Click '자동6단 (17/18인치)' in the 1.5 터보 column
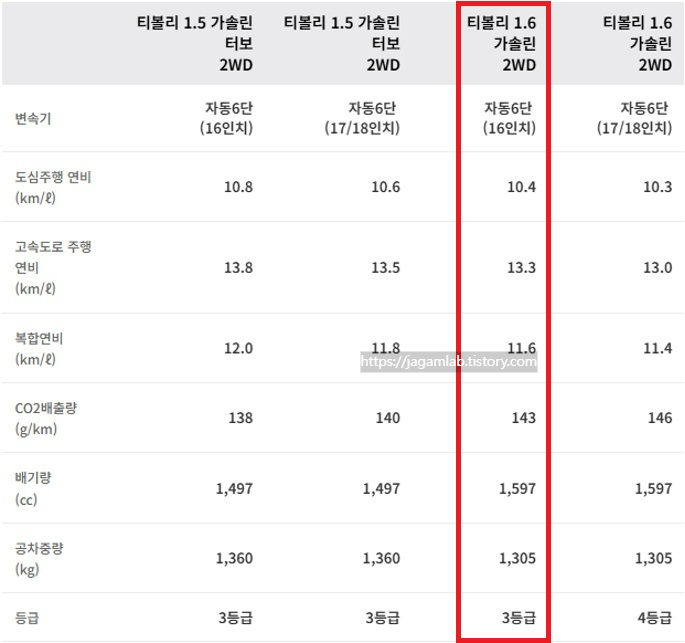 coord(362,118)
